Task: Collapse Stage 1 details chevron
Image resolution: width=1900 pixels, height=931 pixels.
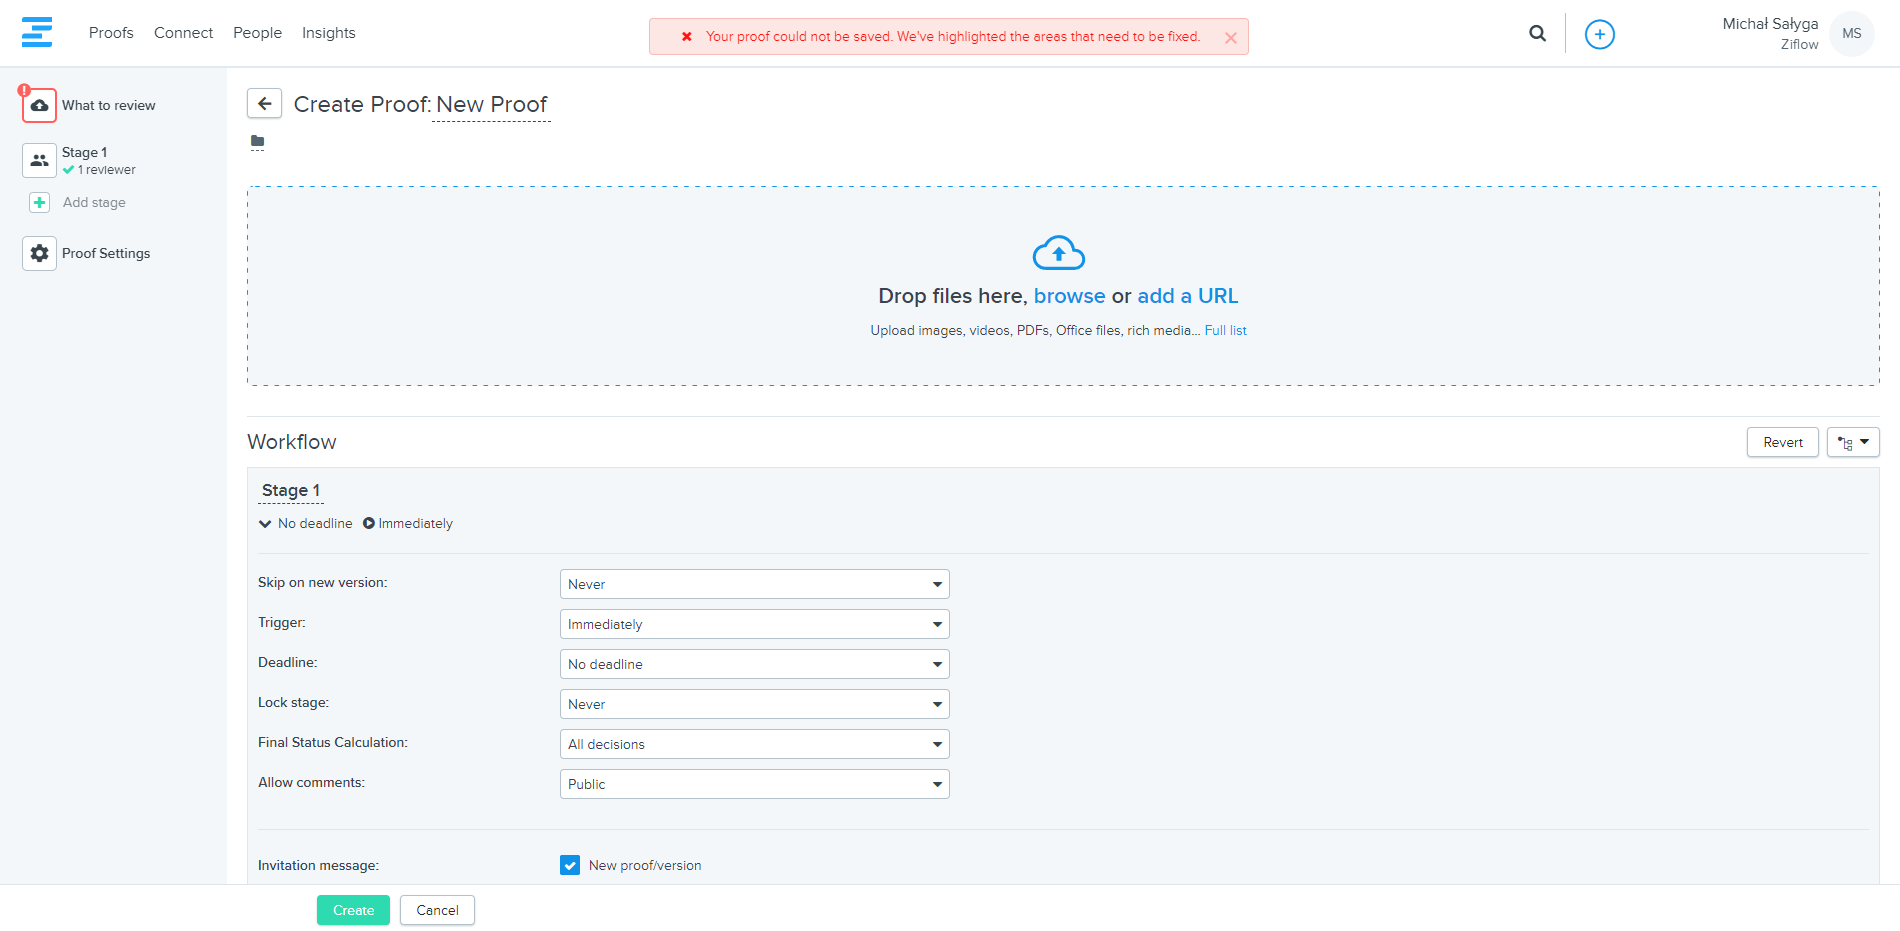Action: [x=265, y=523]
